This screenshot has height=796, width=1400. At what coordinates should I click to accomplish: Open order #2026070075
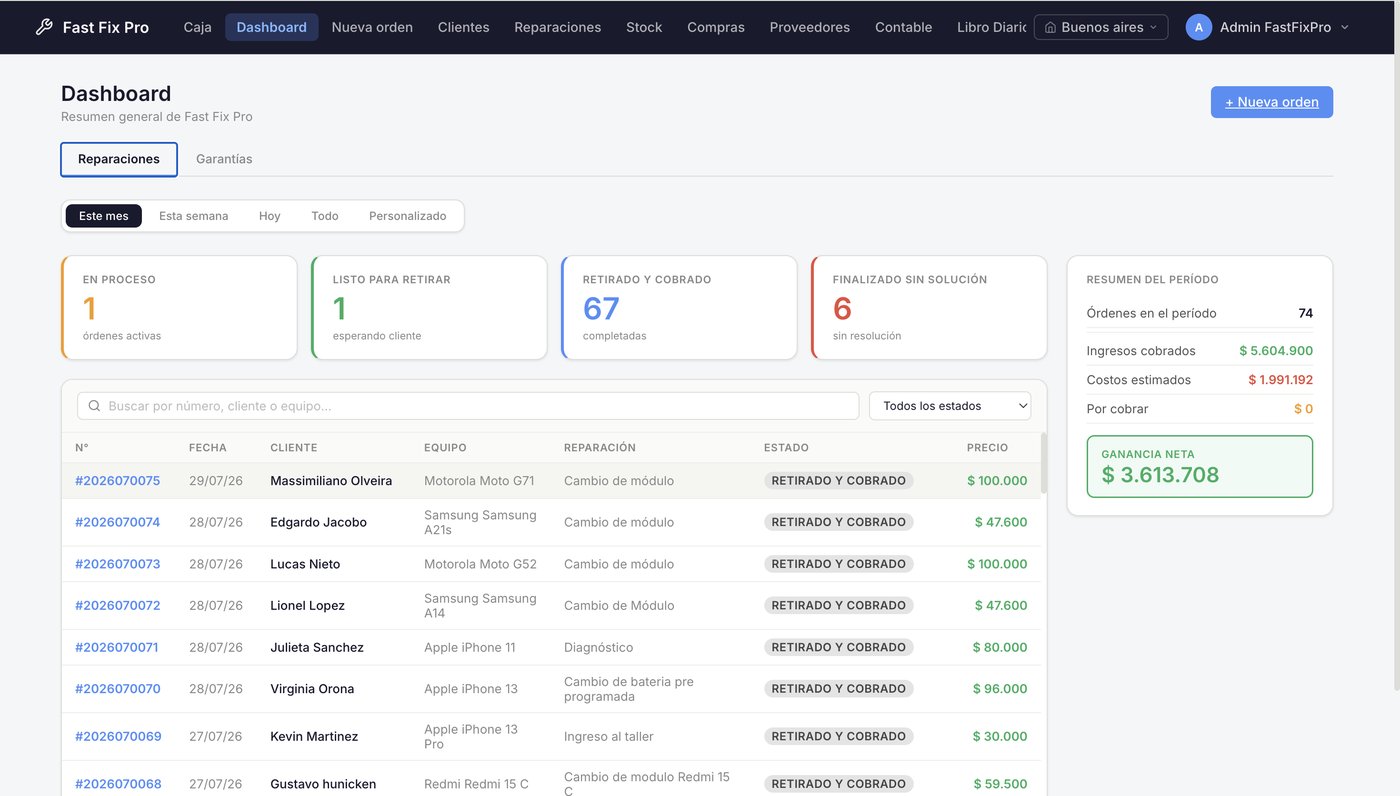point(118,481)
